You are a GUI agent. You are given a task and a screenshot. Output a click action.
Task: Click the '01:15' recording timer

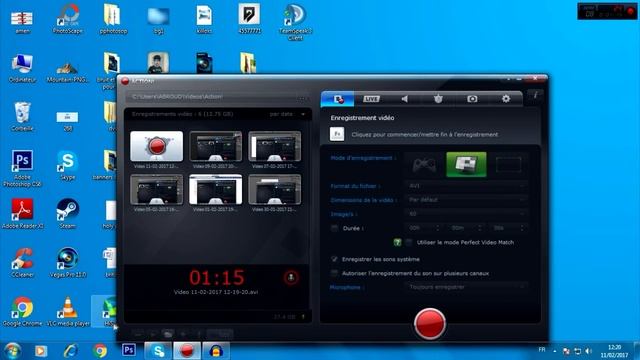click(217, 278)
